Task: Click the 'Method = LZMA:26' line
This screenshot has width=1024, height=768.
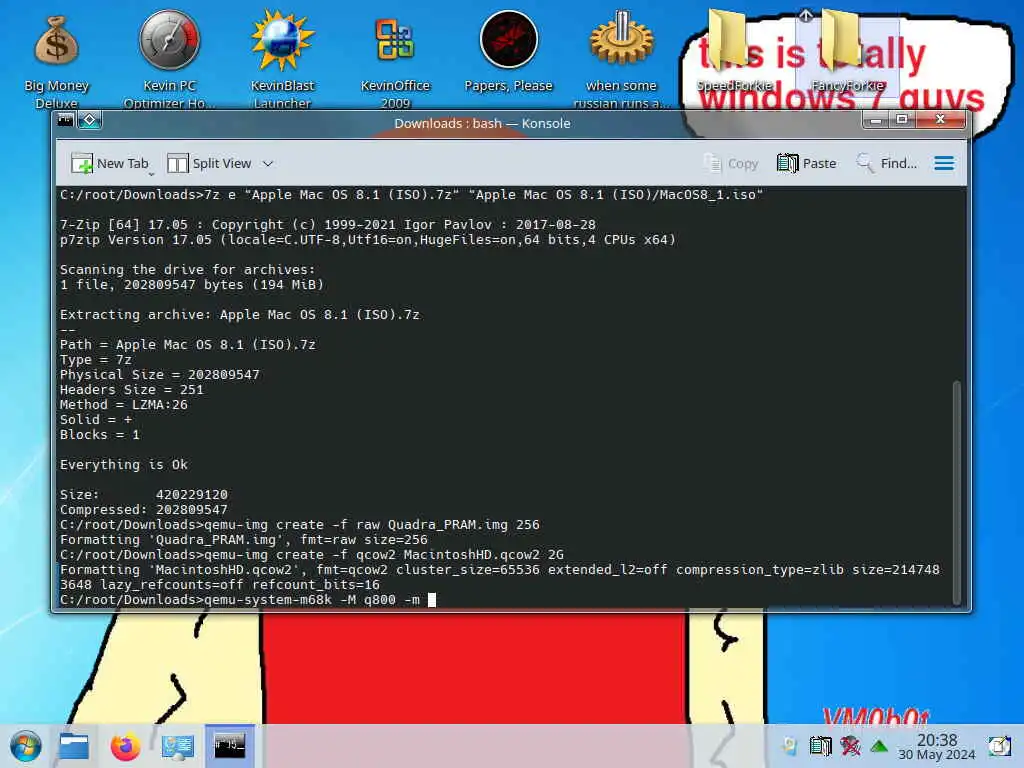Action: pyautogui.click(x=123, y=404)
